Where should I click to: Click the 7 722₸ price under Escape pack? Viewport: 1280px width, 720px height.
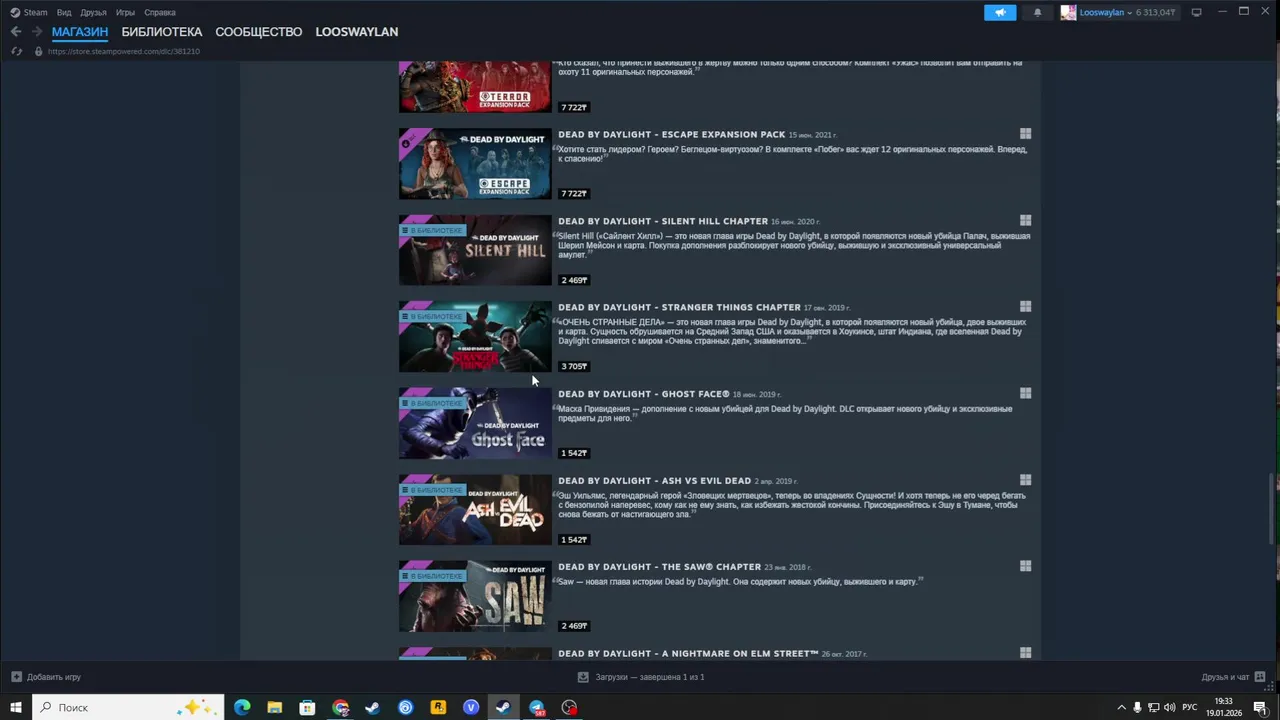[x=574, y=193]
